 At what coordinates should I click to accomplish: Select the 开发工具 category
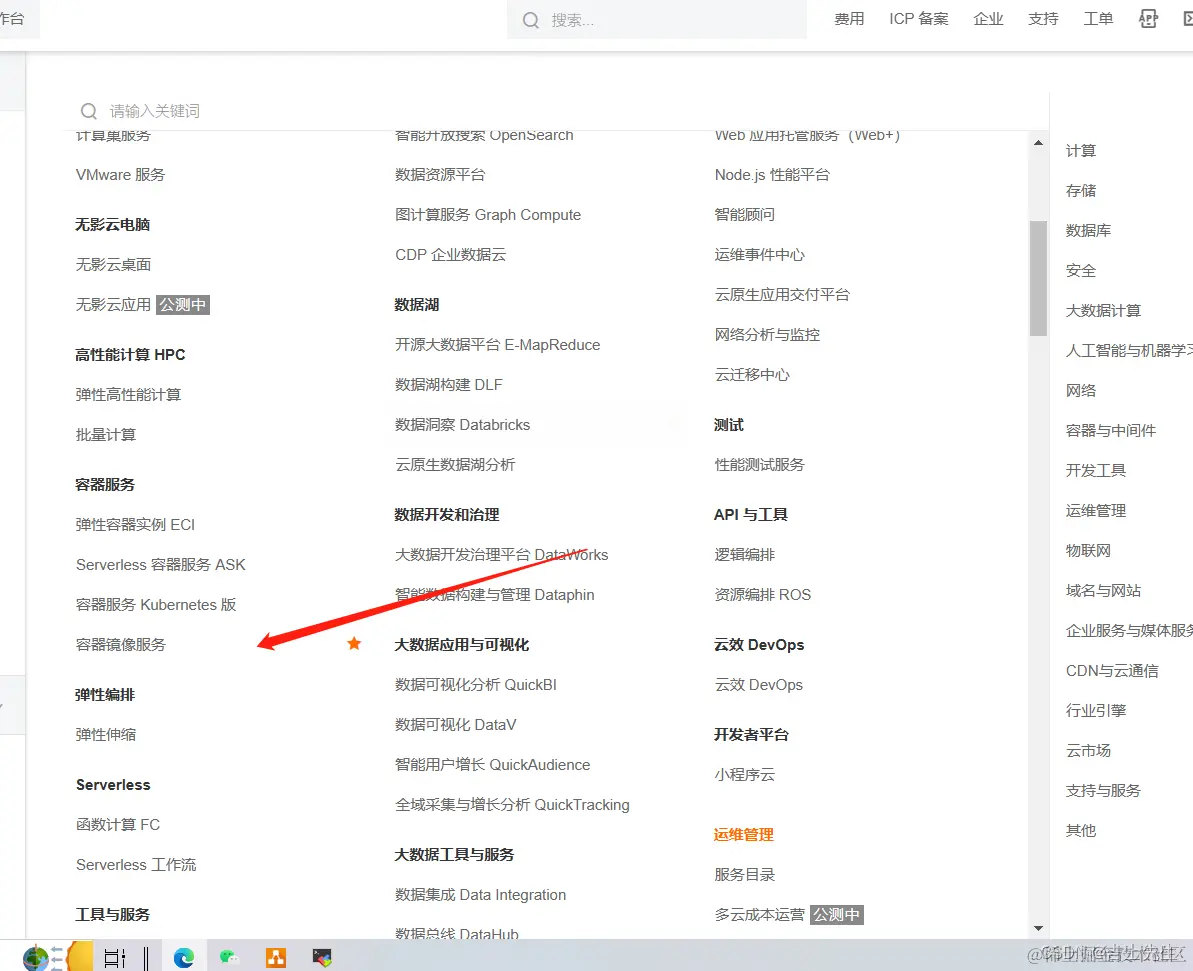1096,470
